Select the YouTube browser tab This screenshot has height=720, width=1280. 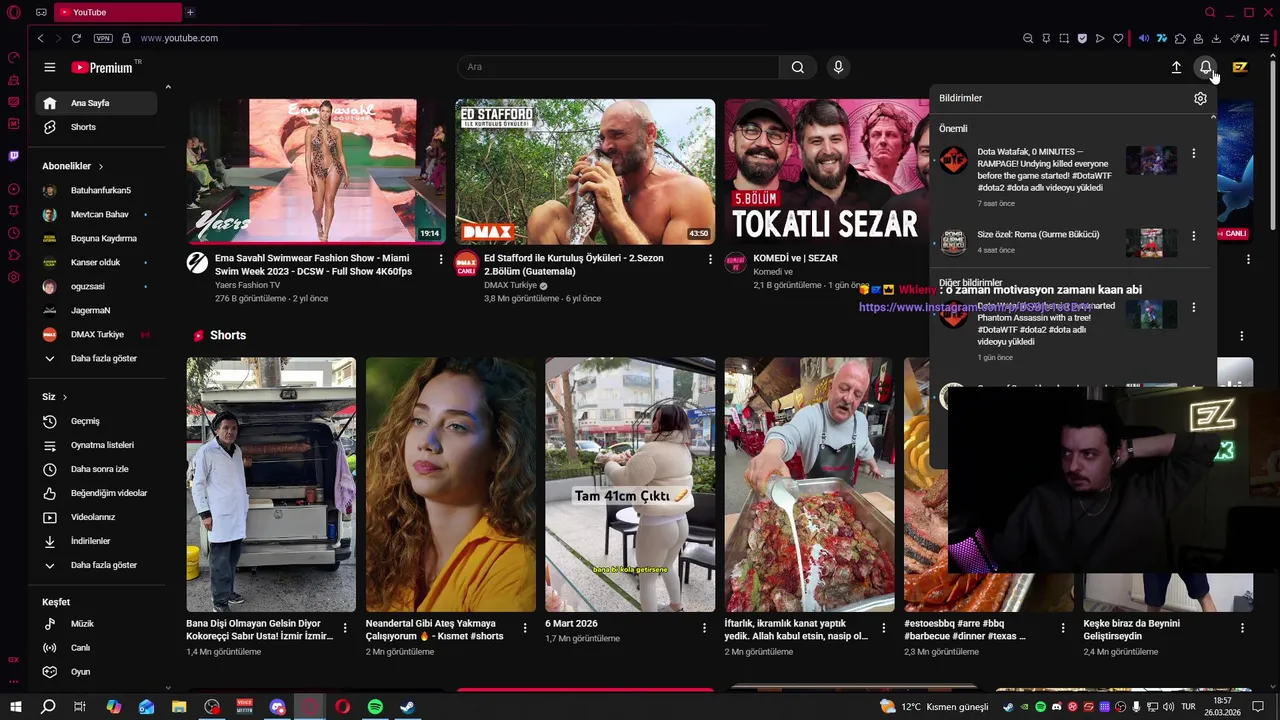pos(117,12)
